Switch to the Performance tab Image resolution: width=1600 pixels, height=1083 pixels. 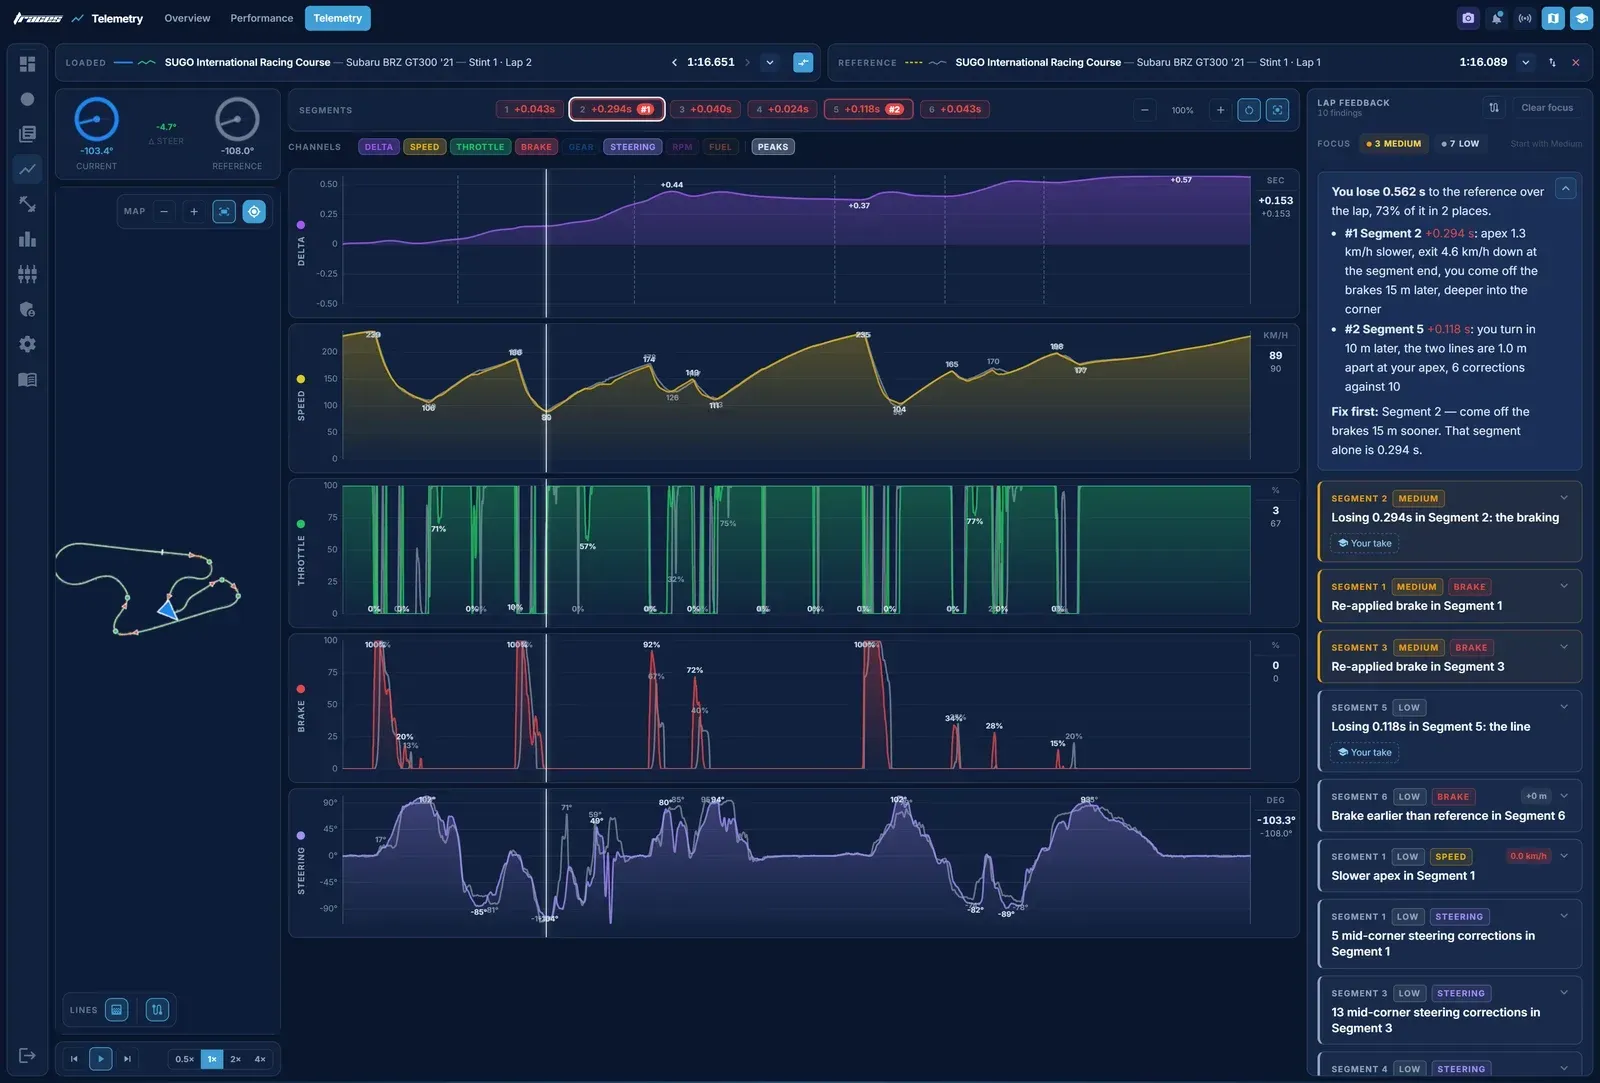[262, 18]
